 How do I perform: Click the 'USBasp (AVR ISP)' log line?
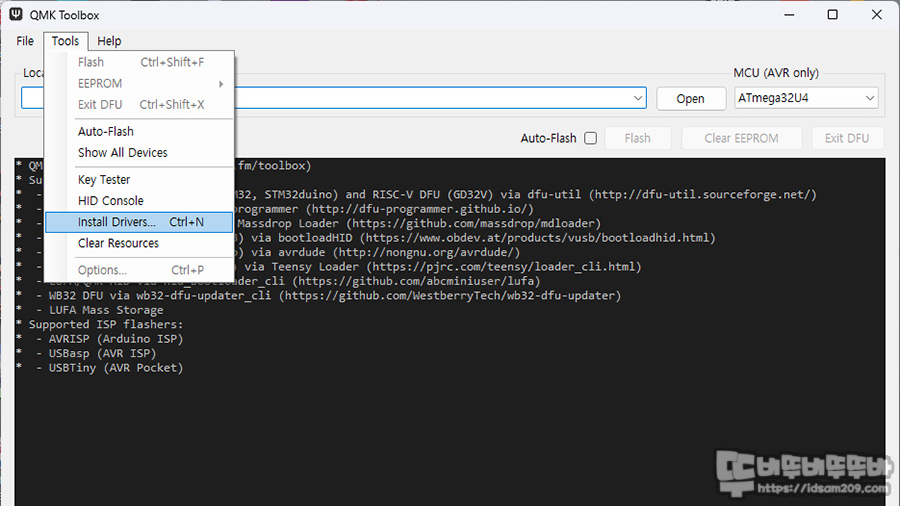[102, 353]
